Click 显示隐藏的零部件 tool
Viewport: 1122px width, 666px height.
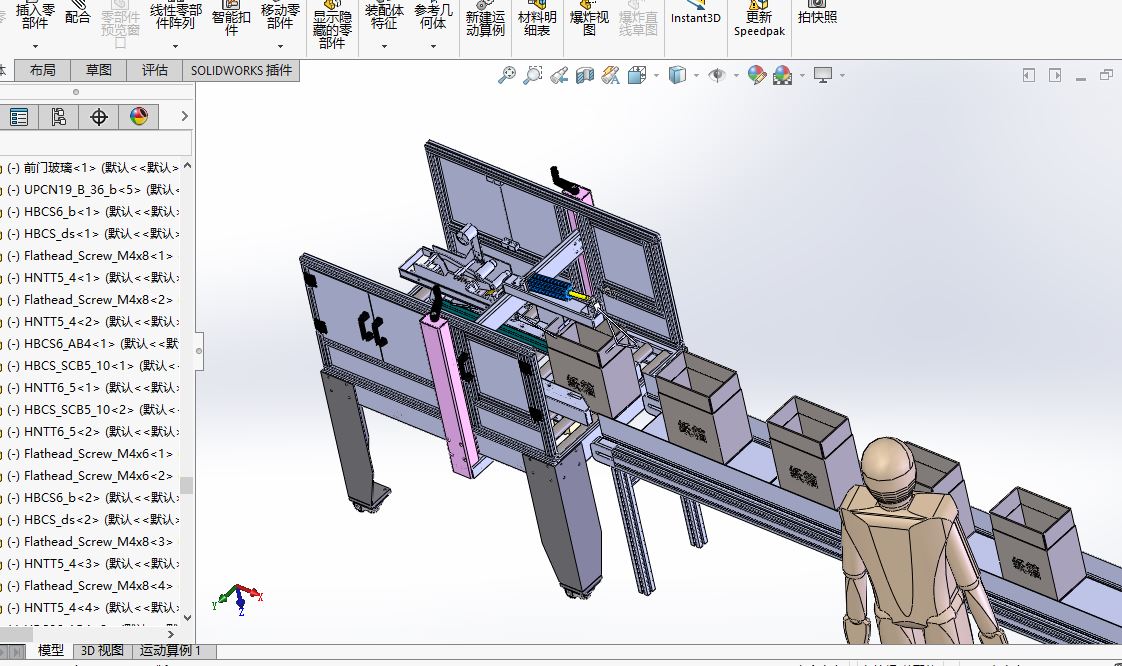[332, 25]
